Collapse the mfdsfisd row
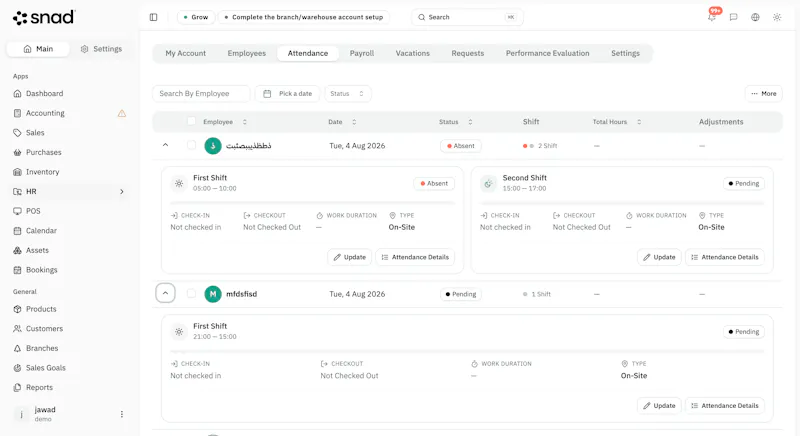 click(165, 293)
